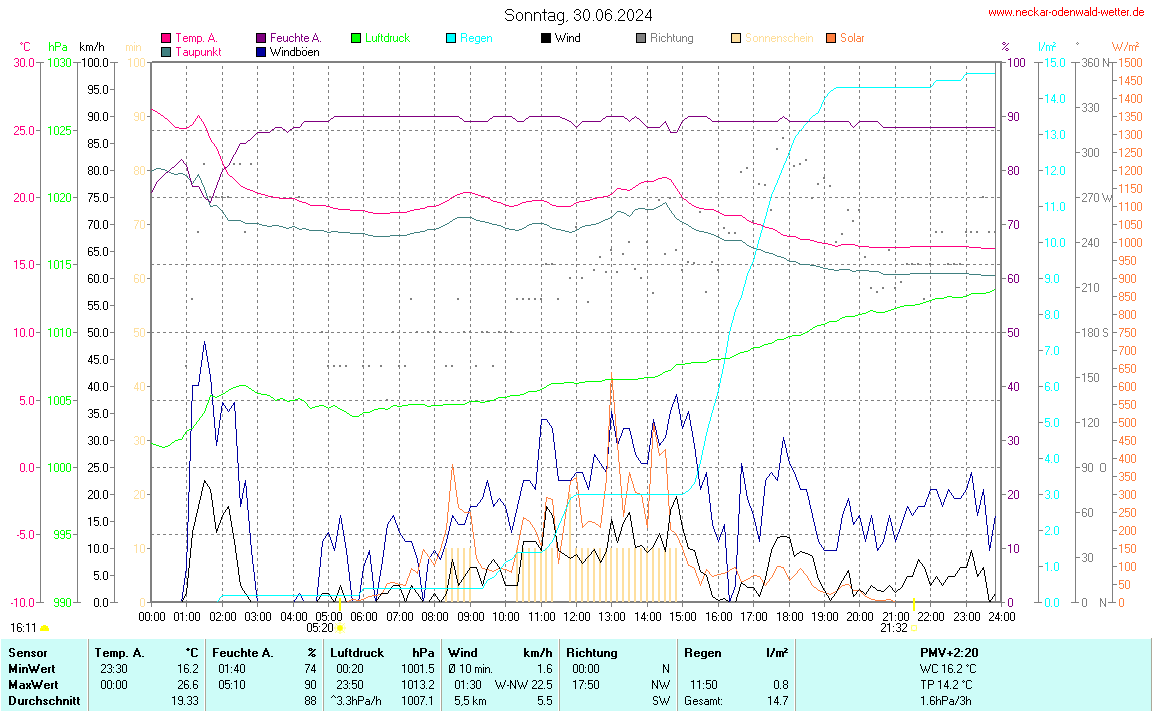Viewport: 1152px width, 711px height.
Task: Click the Regen column header in table
Action: (x=702, y=652)
